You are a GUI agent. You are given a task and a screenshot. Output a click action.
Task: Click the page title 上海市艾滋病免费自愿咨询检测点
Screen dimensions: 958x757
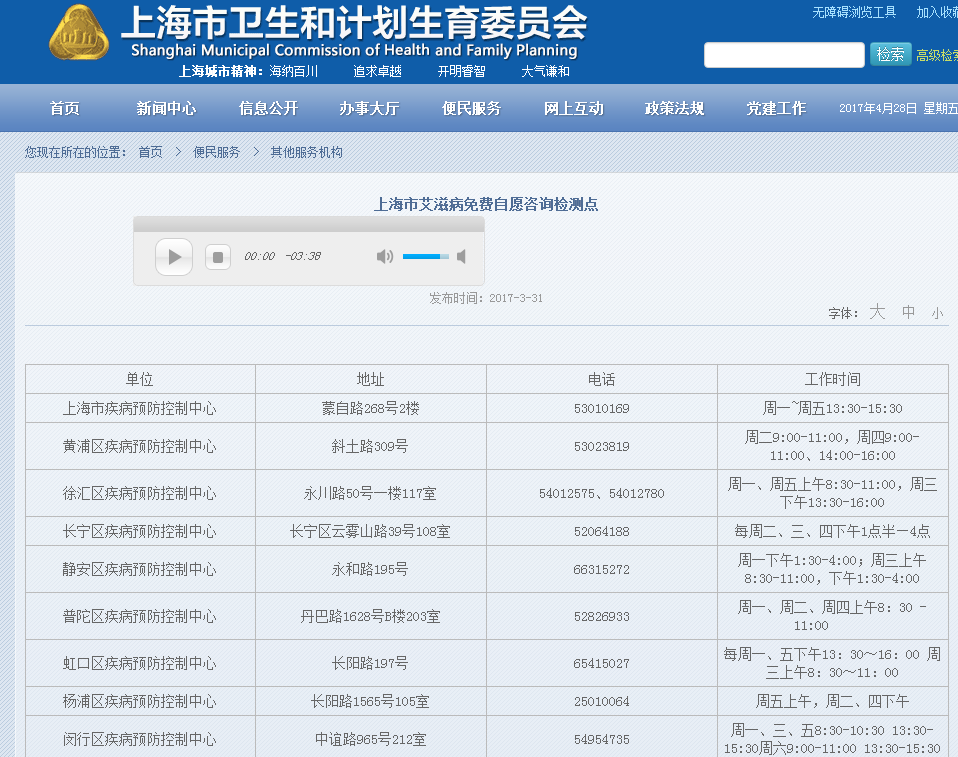pyautogui.click(x=486, y=204)
